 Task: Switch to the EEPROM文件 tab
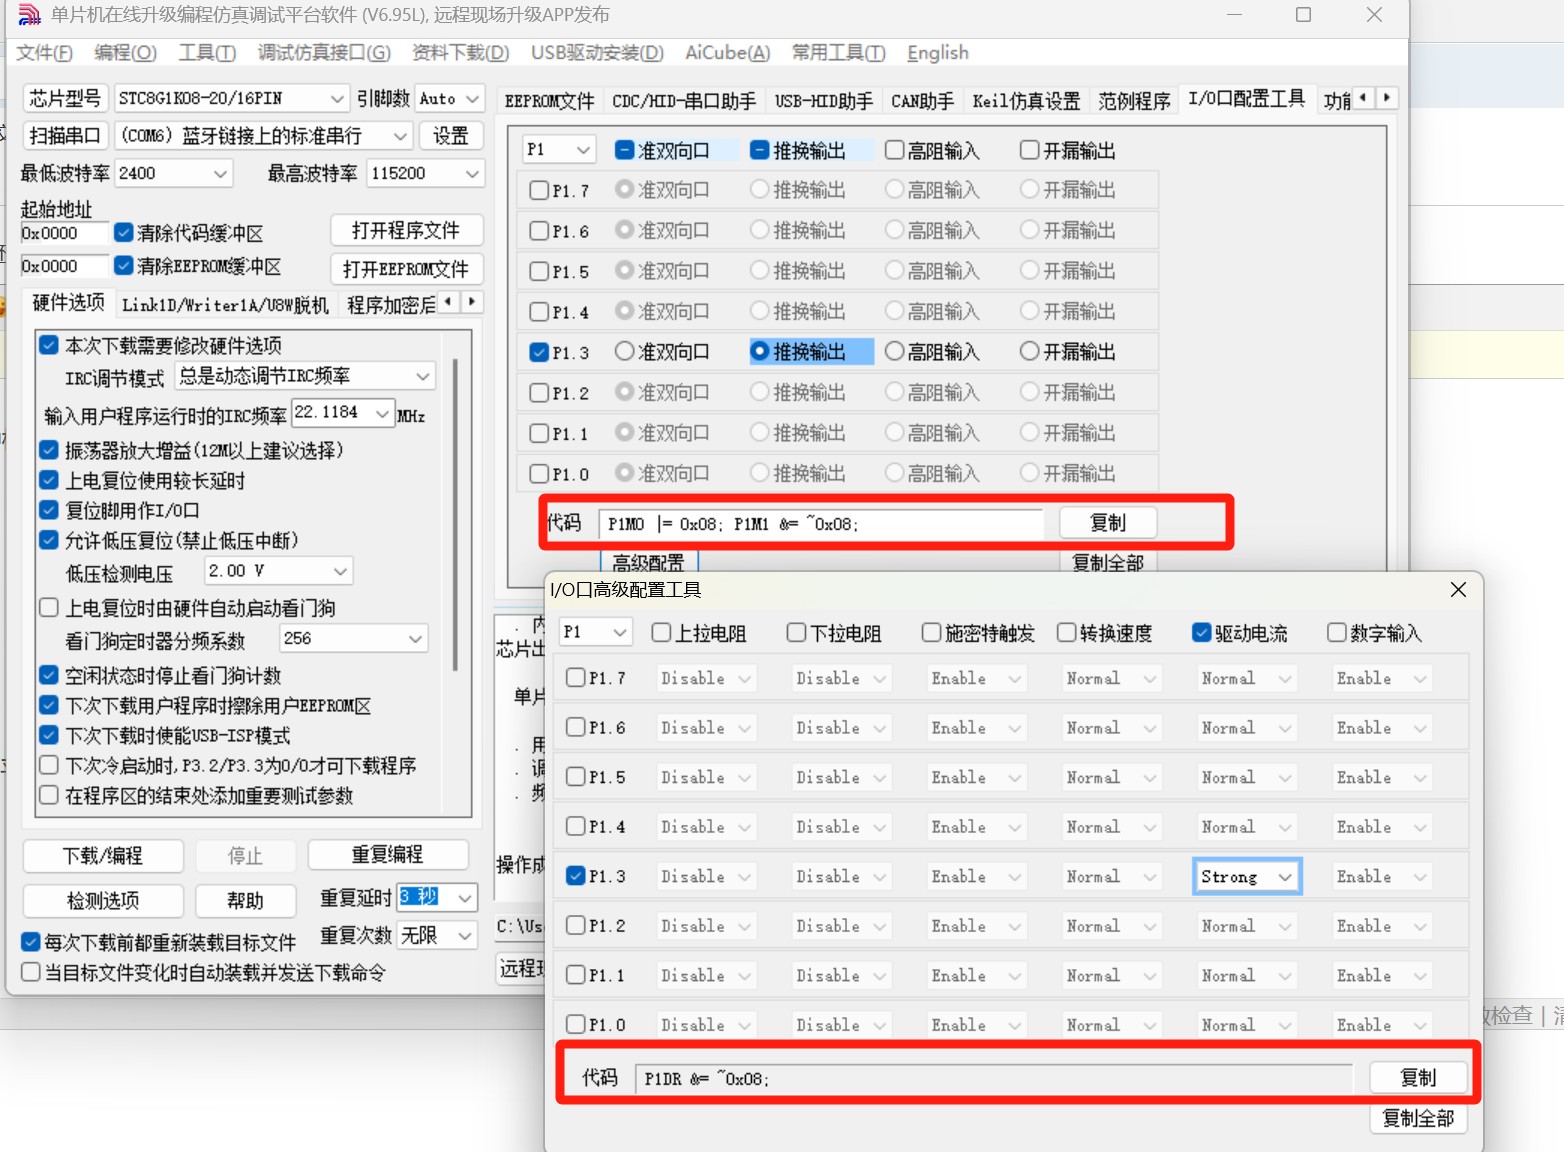549,101
